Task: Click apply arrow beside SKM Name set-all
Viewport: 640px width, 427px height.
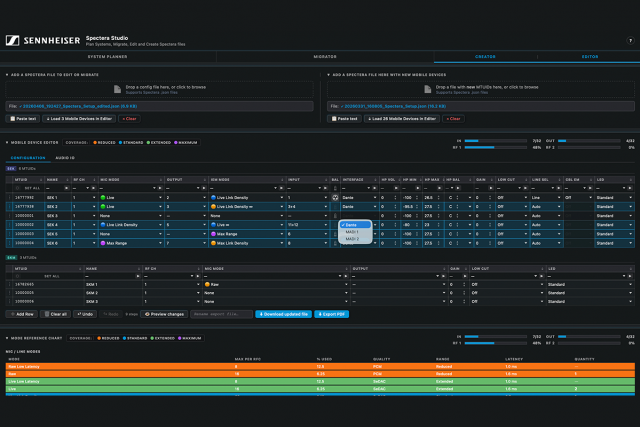Action: 138,276
